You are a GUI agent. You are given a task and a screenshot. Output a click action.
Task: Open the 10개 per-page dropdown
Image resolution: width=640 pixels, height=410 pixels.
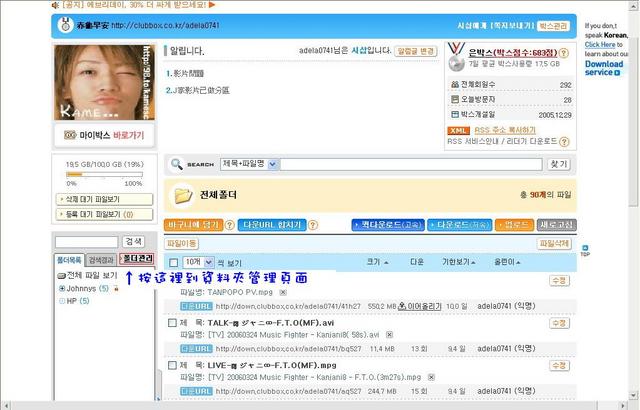coord(209,262)
